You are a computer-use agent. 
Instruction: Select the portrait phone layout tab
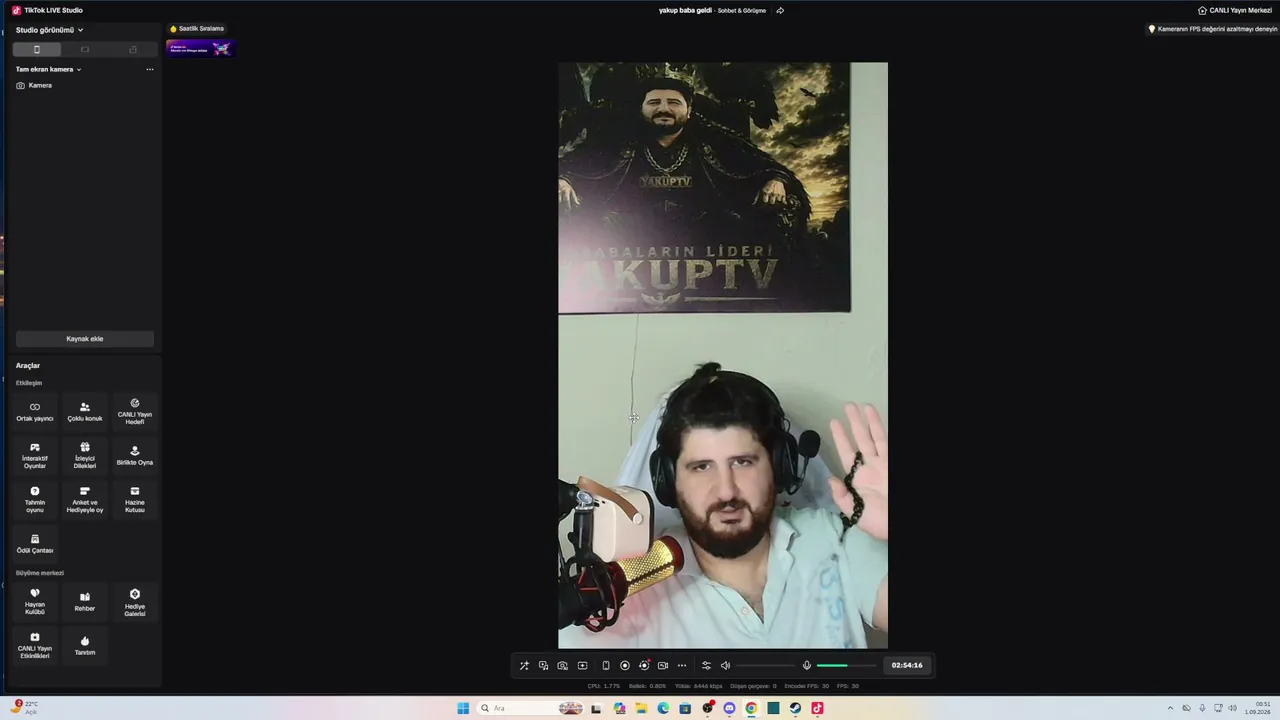pos(37,49)
